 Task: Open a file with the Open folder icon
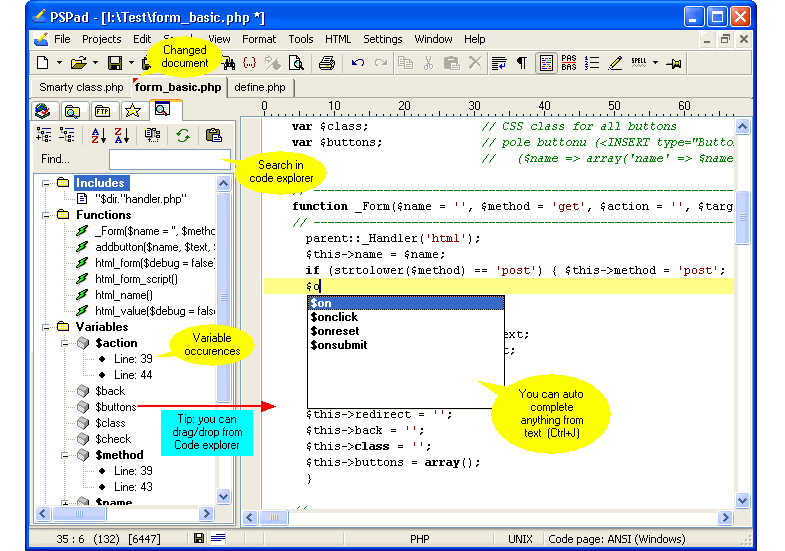pos(78,63)
